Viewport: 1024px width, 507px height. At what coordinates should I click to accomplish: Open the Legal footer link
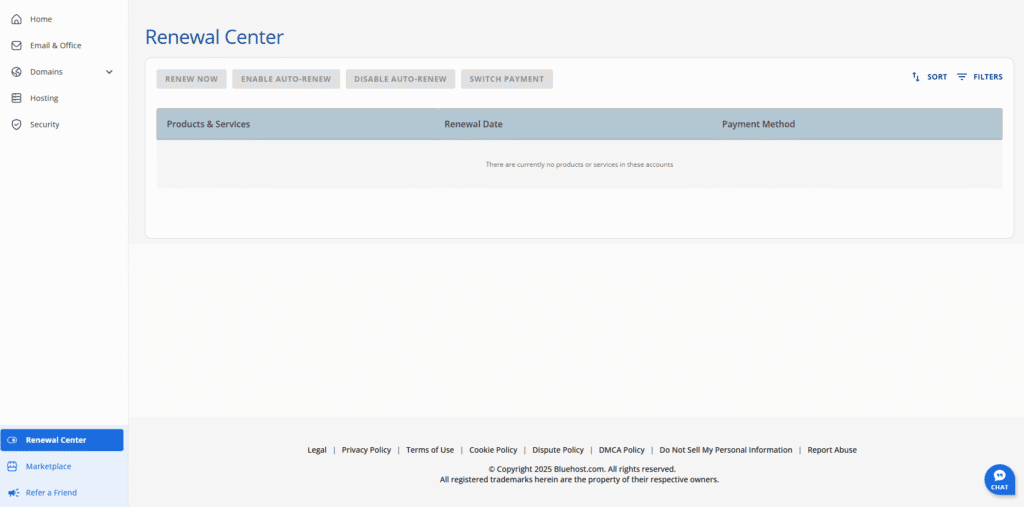pyautogui.click(x=317, y=450)
